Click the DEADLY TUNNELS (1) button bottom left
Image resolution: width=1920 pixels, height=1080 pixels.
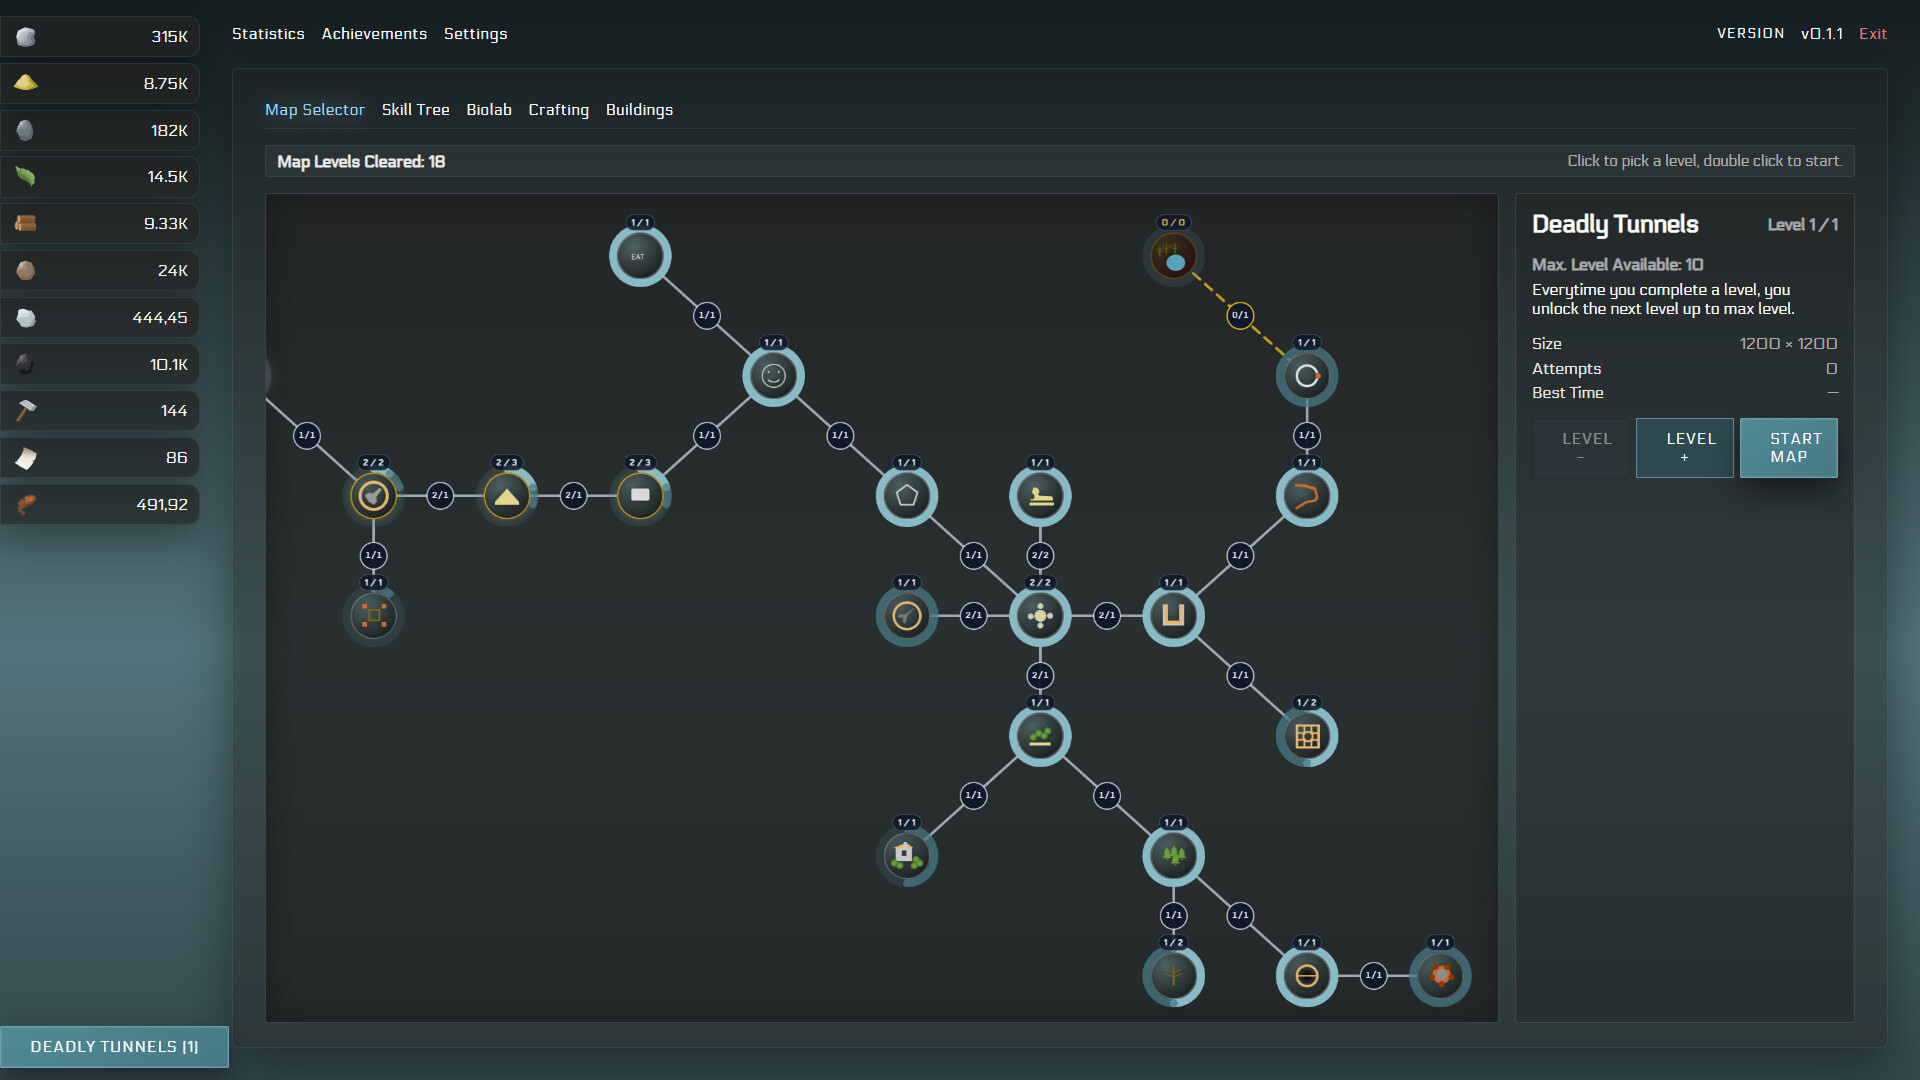114,1046
